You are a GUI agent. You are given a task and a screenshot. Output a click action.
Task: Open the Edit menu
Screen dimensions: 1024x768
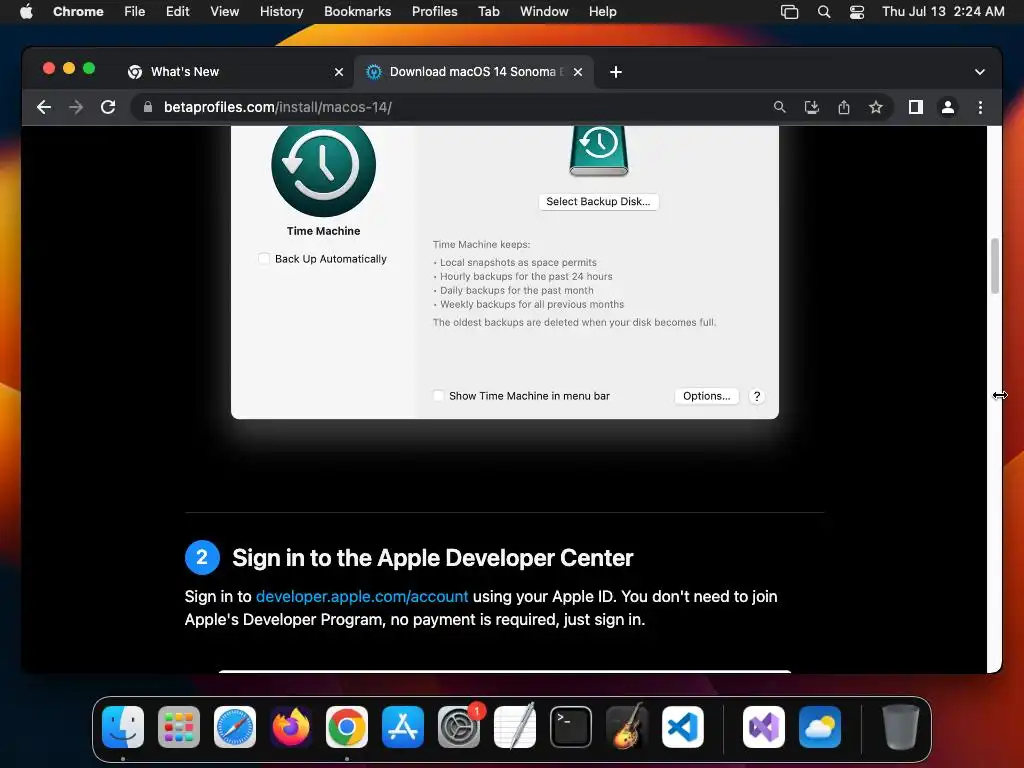click(177, 11)
